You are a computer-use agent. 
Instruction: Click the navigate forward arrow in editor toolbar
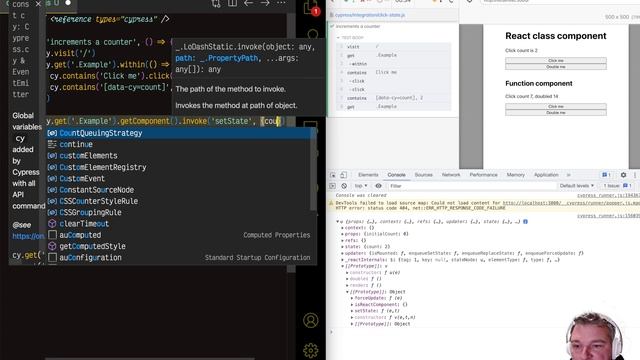265,3
